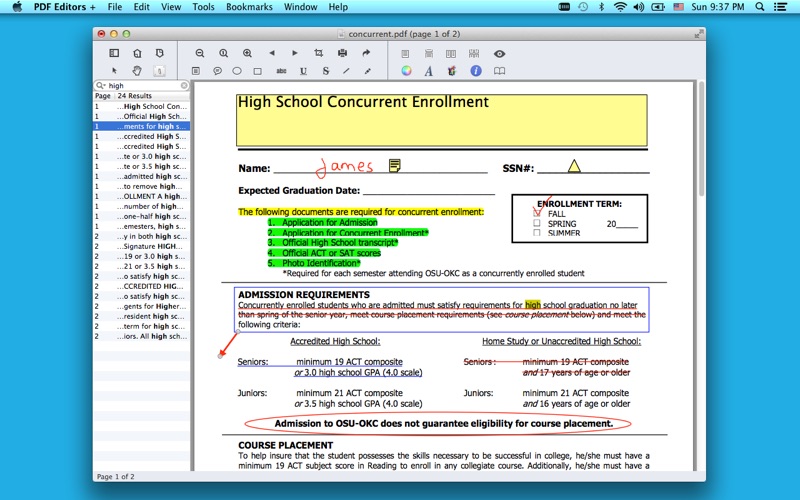Screen dimensions: 800x500
Task: Select the crop tool
Action: tap(319, 53)
